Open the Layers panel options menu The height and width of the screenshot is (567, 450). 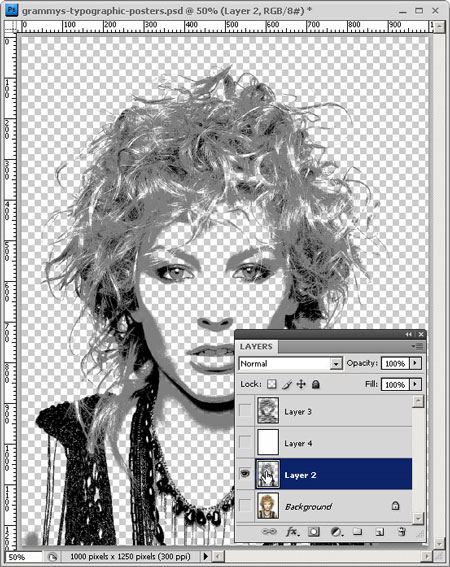(417, 346)
